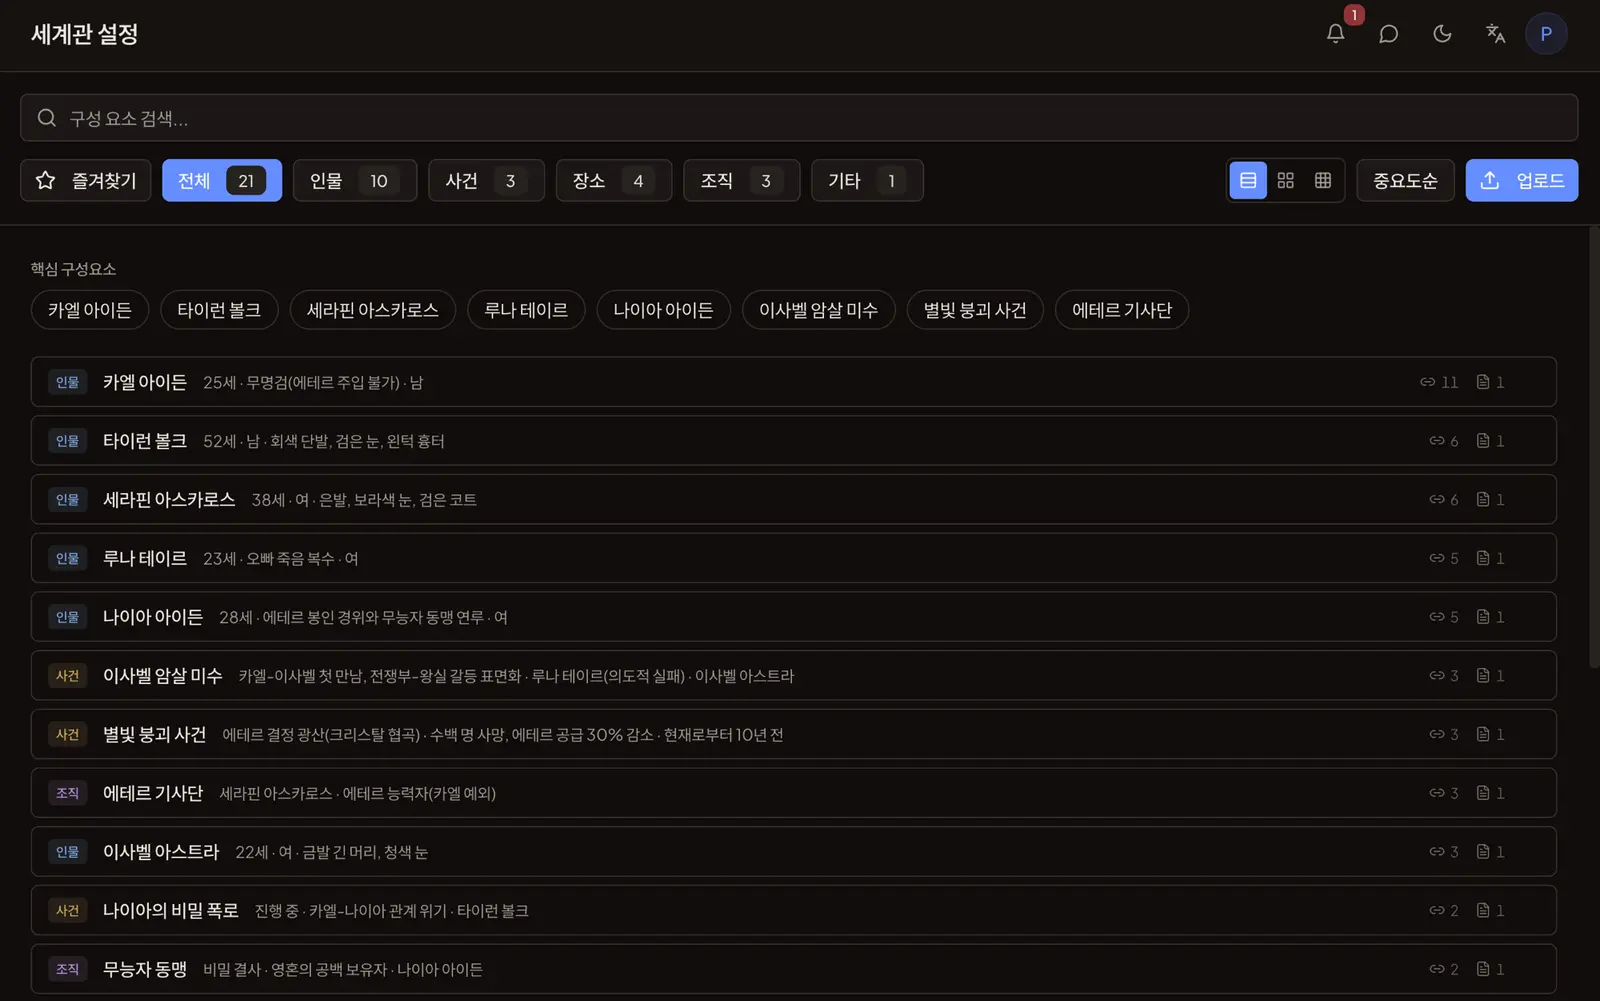Open the 무능자 동맹 list row
This screenshot has width=1600, height=1001.
tap(794, 969)
